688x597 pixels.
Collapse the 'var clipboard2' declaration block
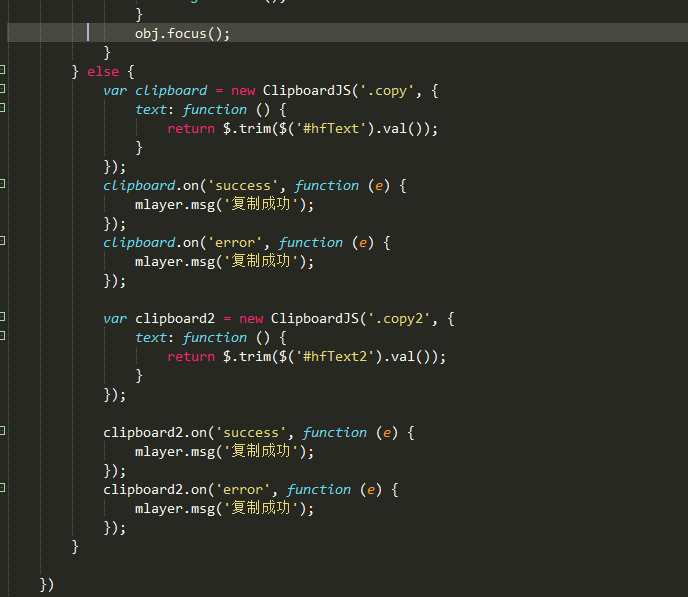(x=2, y=316)
